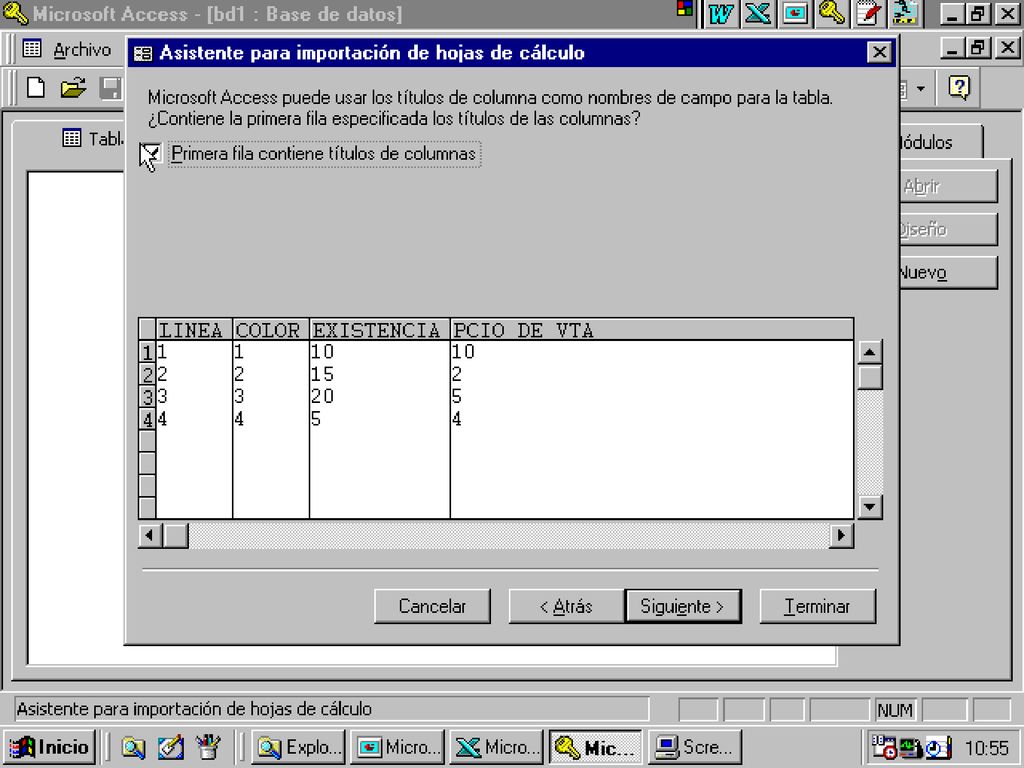Image resolution: width=1024 pixels, height=768 pixels.
Task: Click the green system tray icon
Action: [911, 748]
